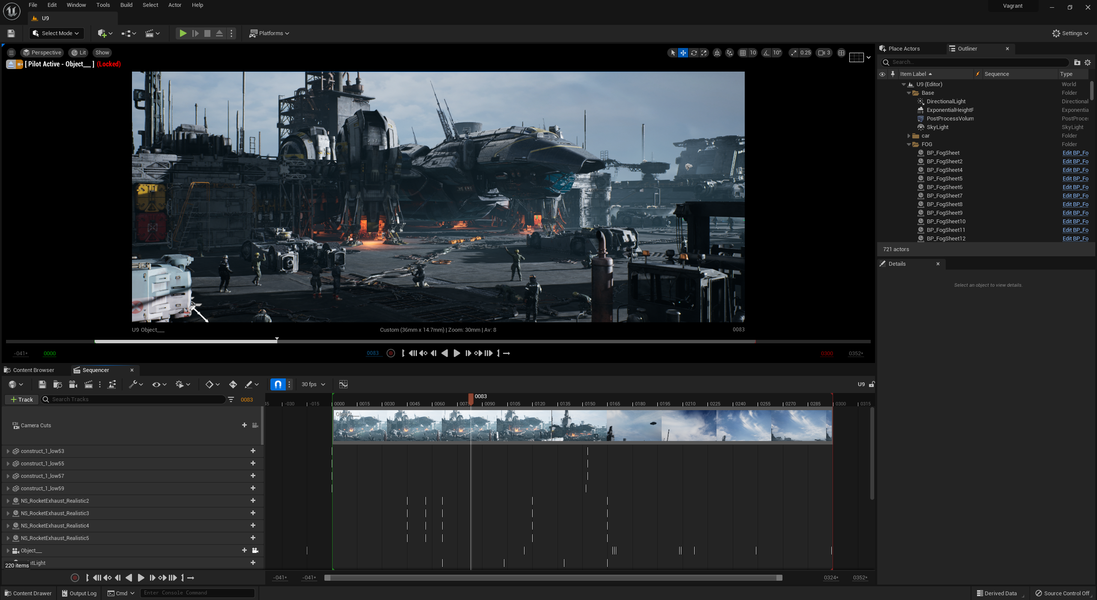
Task: Open the Select Mode dropdown
Action: click(56, 33)
